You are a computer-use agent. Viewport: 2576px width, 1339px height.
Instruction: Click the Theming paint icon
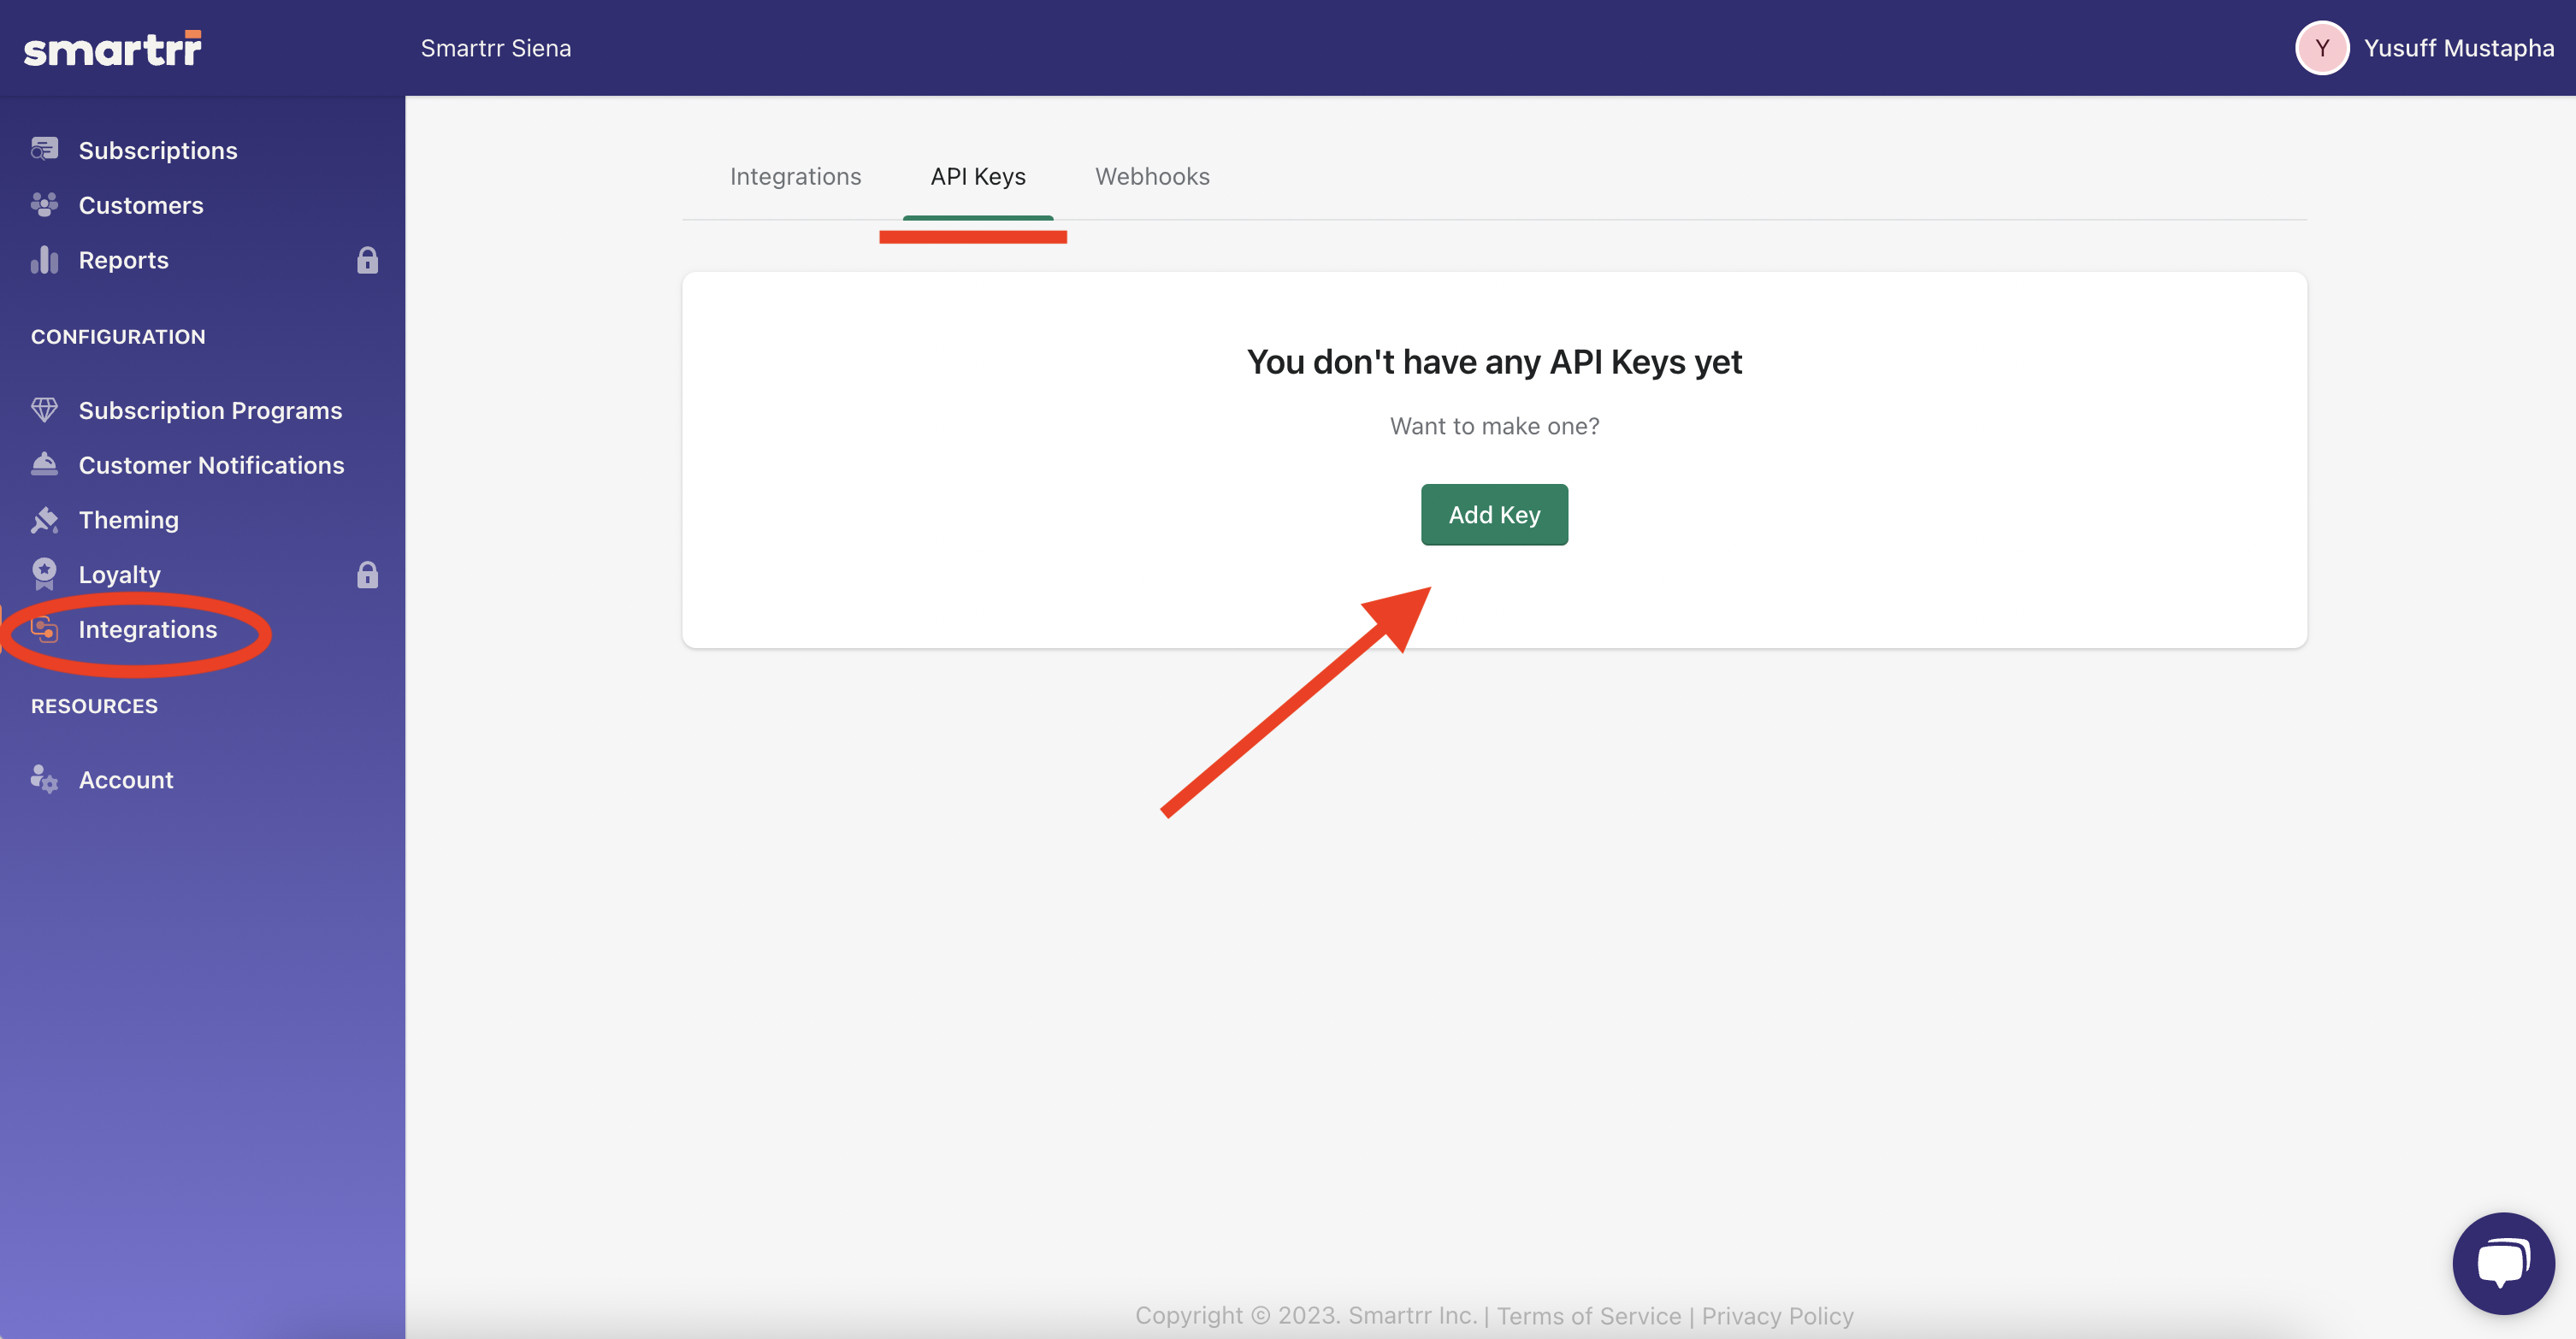[x=44, y=519]
